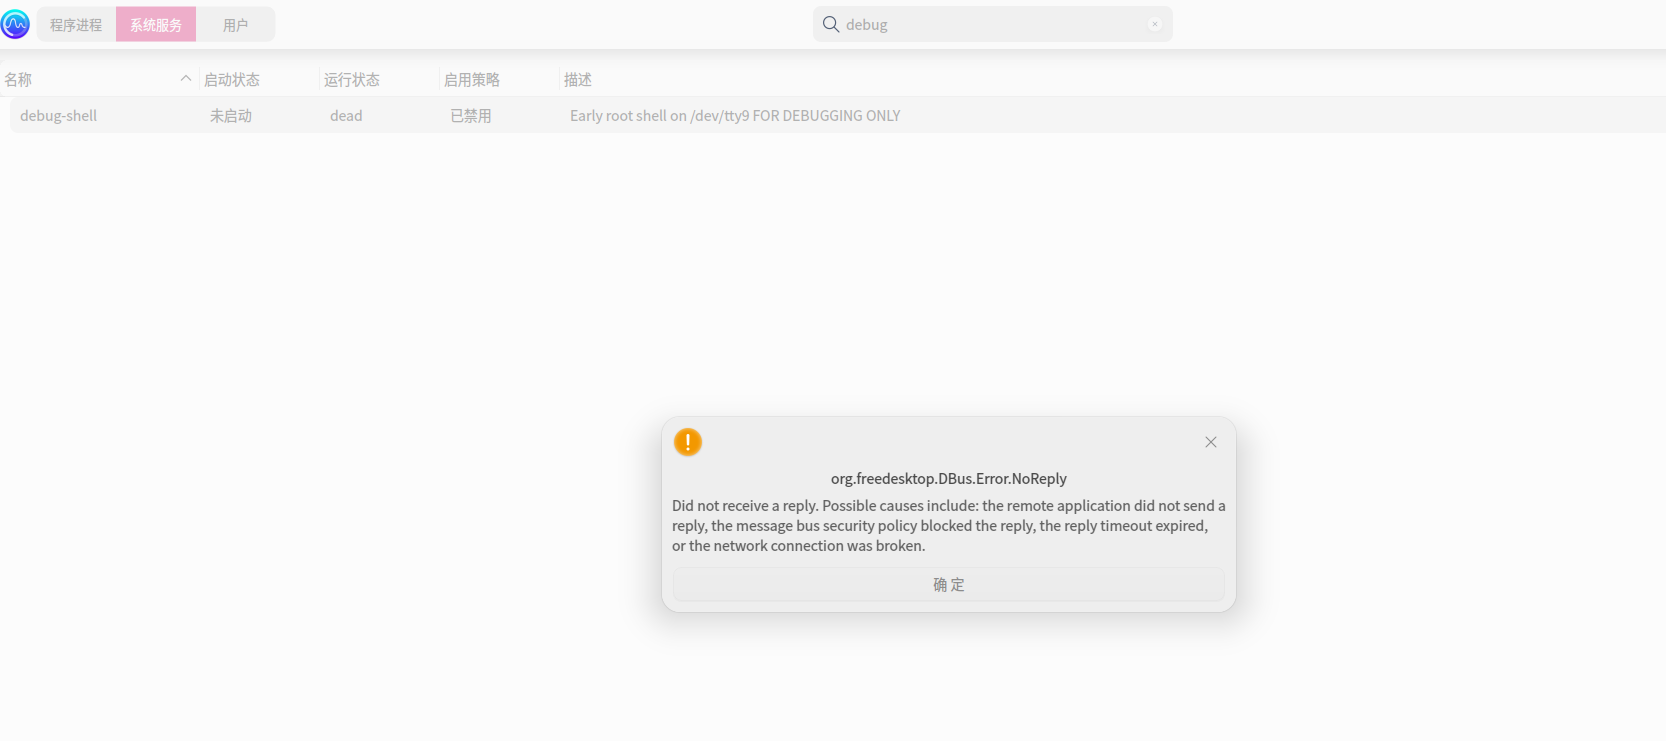
Task: Click the 已禁用 policy cell
Action: pyautogui.click(x=471, y=116)
